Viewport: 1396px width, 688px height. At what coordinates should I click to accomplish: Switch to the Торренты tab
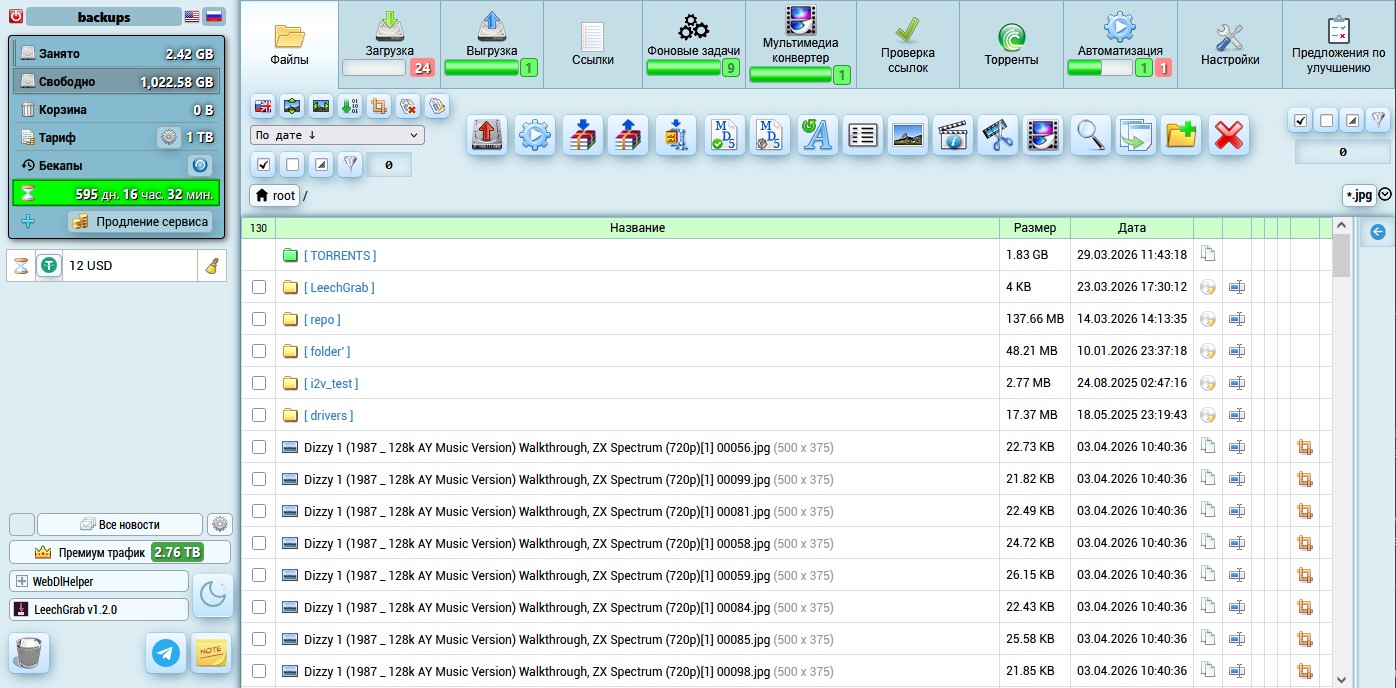click(1011, 45)
